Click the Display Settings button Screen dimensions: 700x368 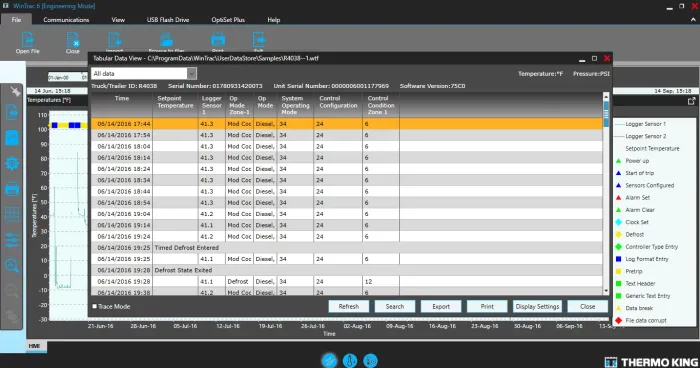pyautogui.click(x=538, y=306)
